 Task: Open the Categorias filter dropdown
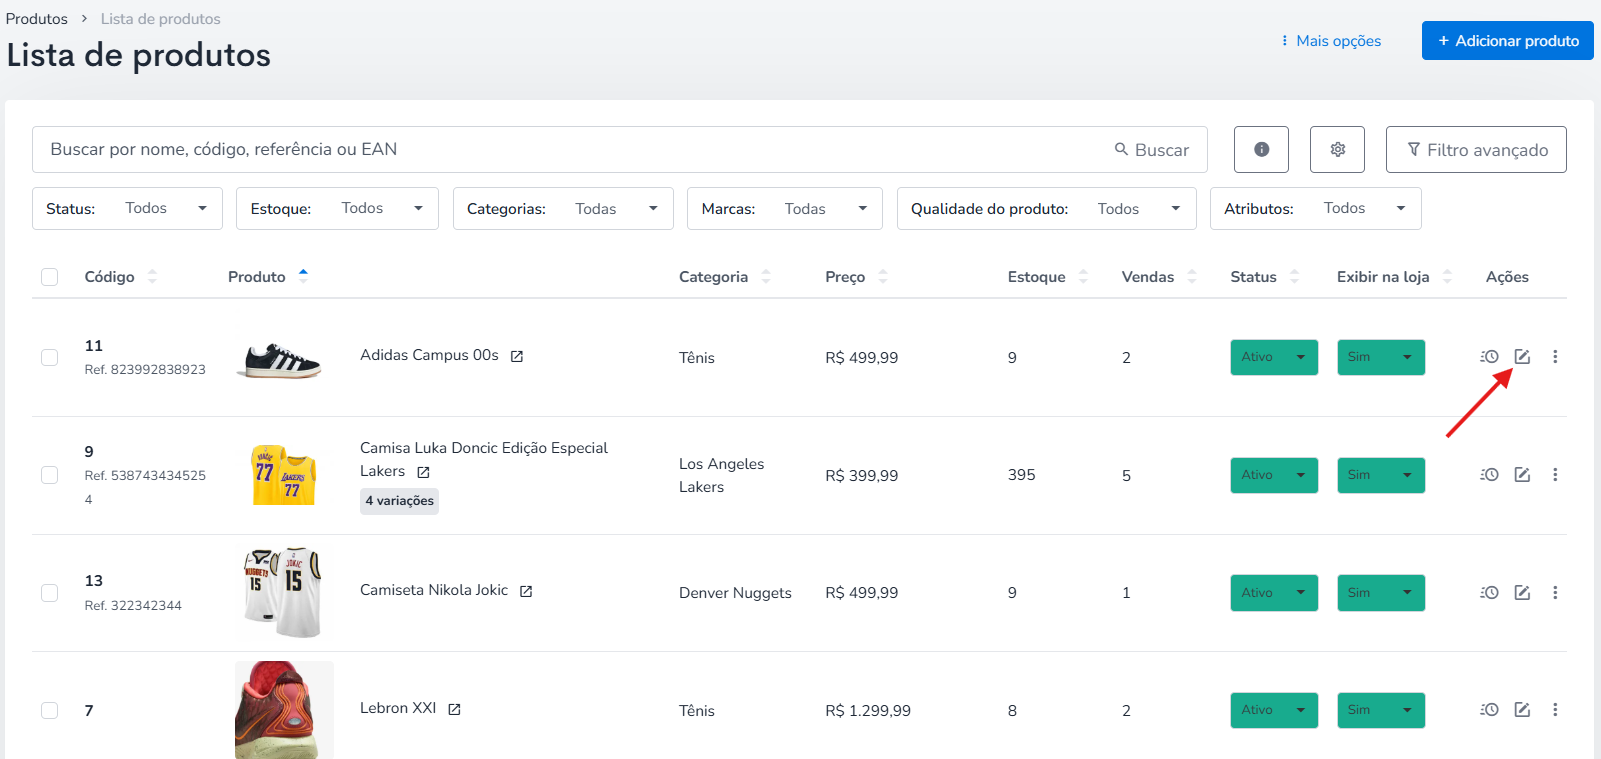pyautogui.click(x=563, y=209)
